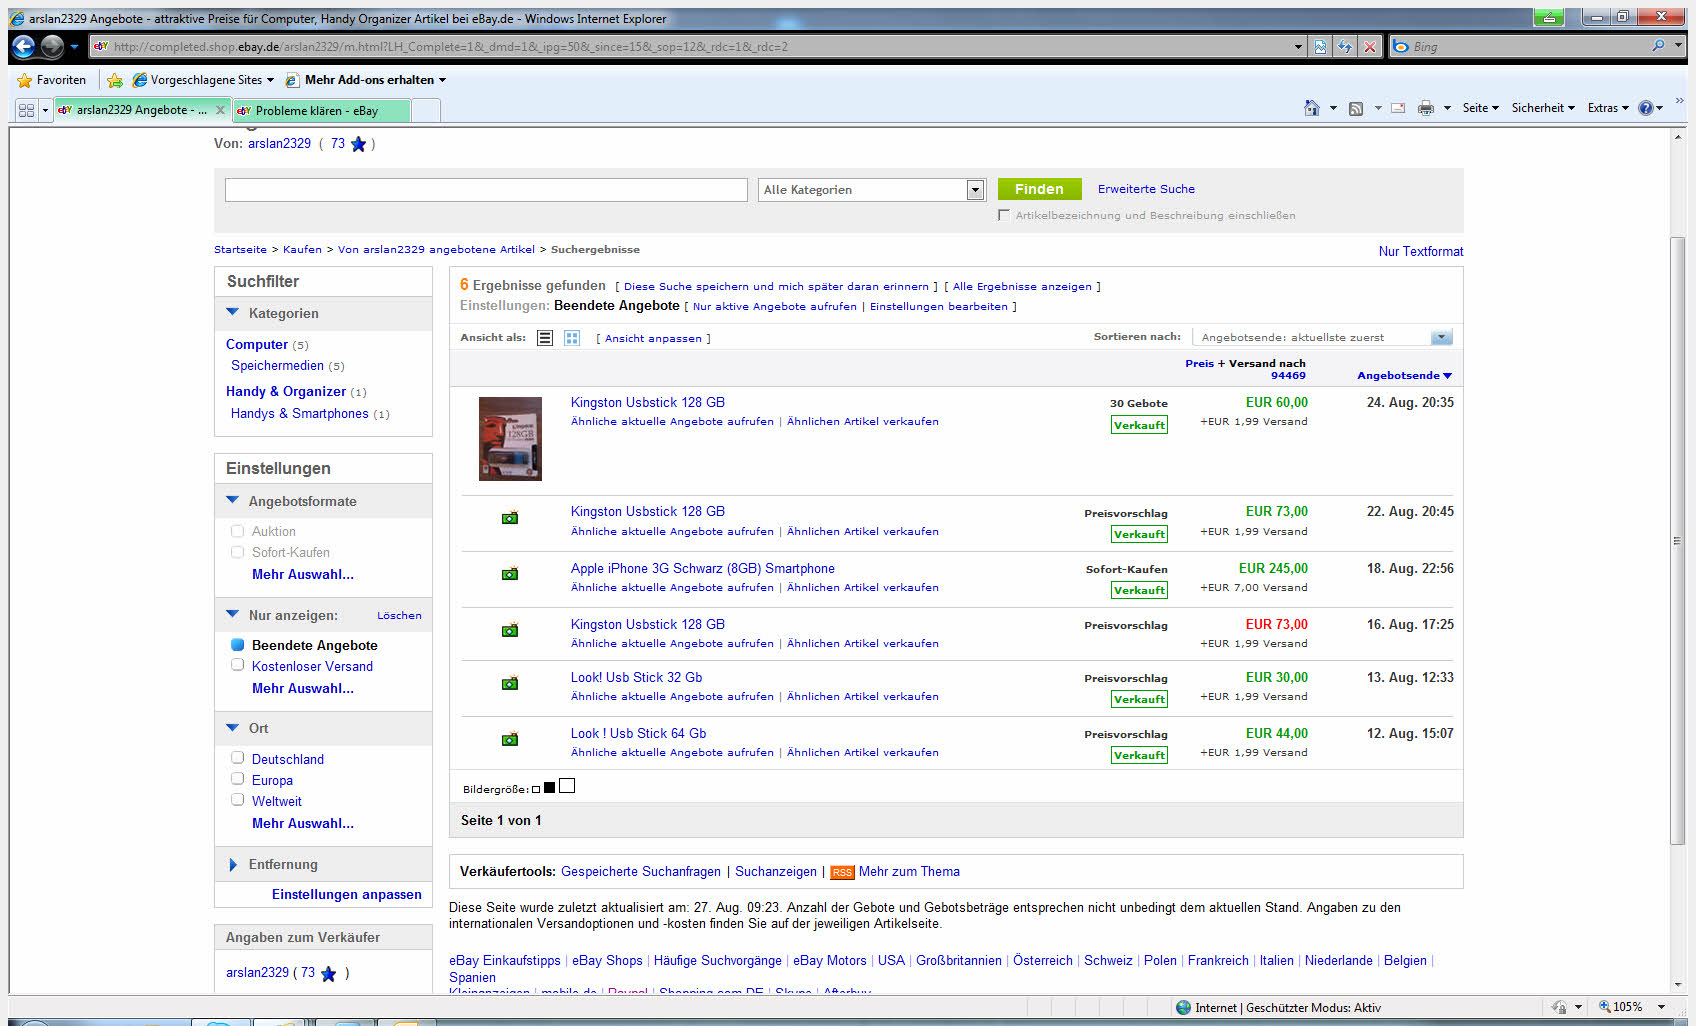This screenshot has width=1696, height=1026.
Task: Open the Alle Kategorien dropdown
Action: point(872,190)
